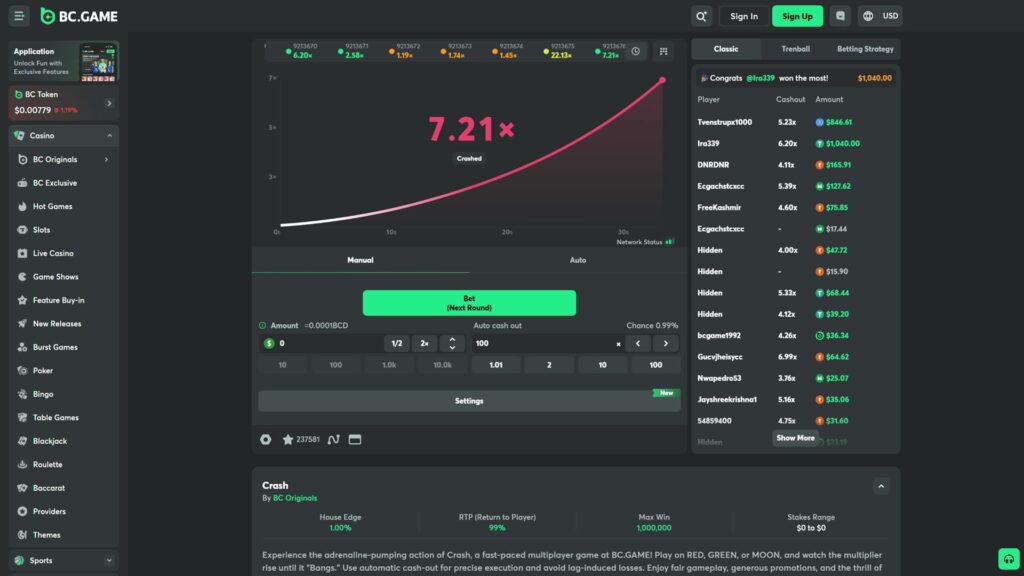Click the Bingo sidebar icon
Viewport: 1024px width, 576px height.
(x=22, y=394)
